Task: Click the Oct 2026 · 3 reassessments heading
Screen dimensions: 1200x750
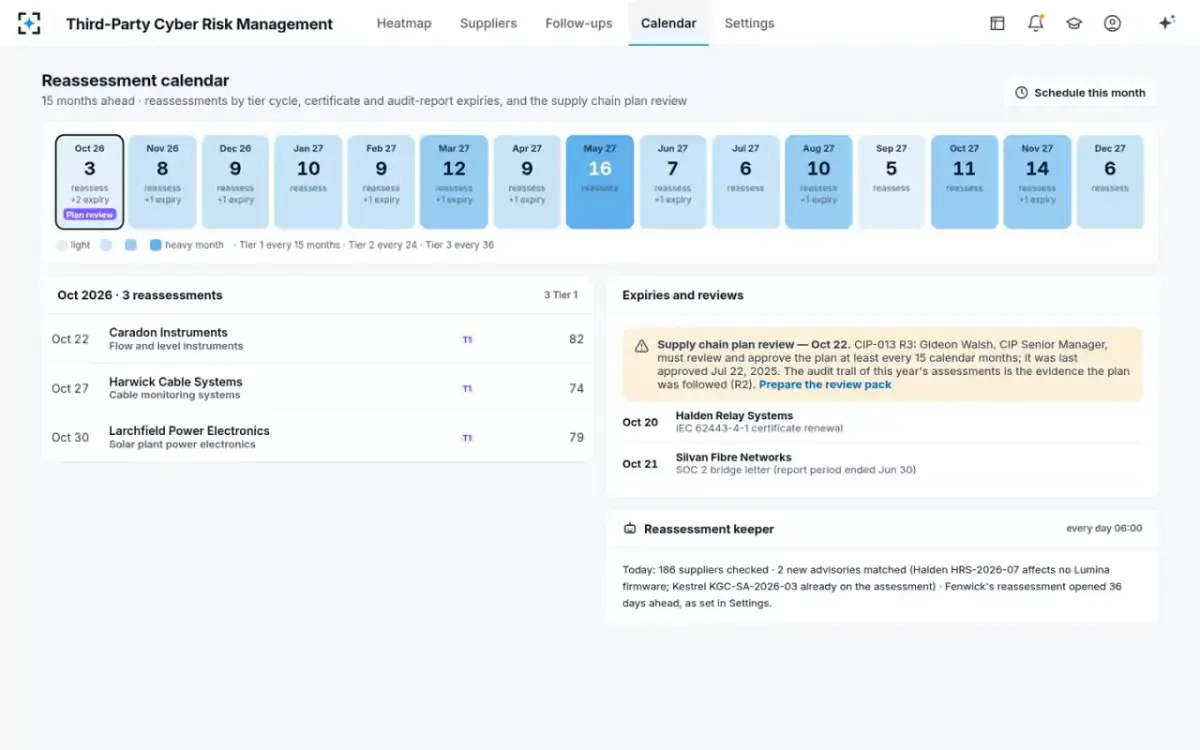Action: tap(140, 296)
